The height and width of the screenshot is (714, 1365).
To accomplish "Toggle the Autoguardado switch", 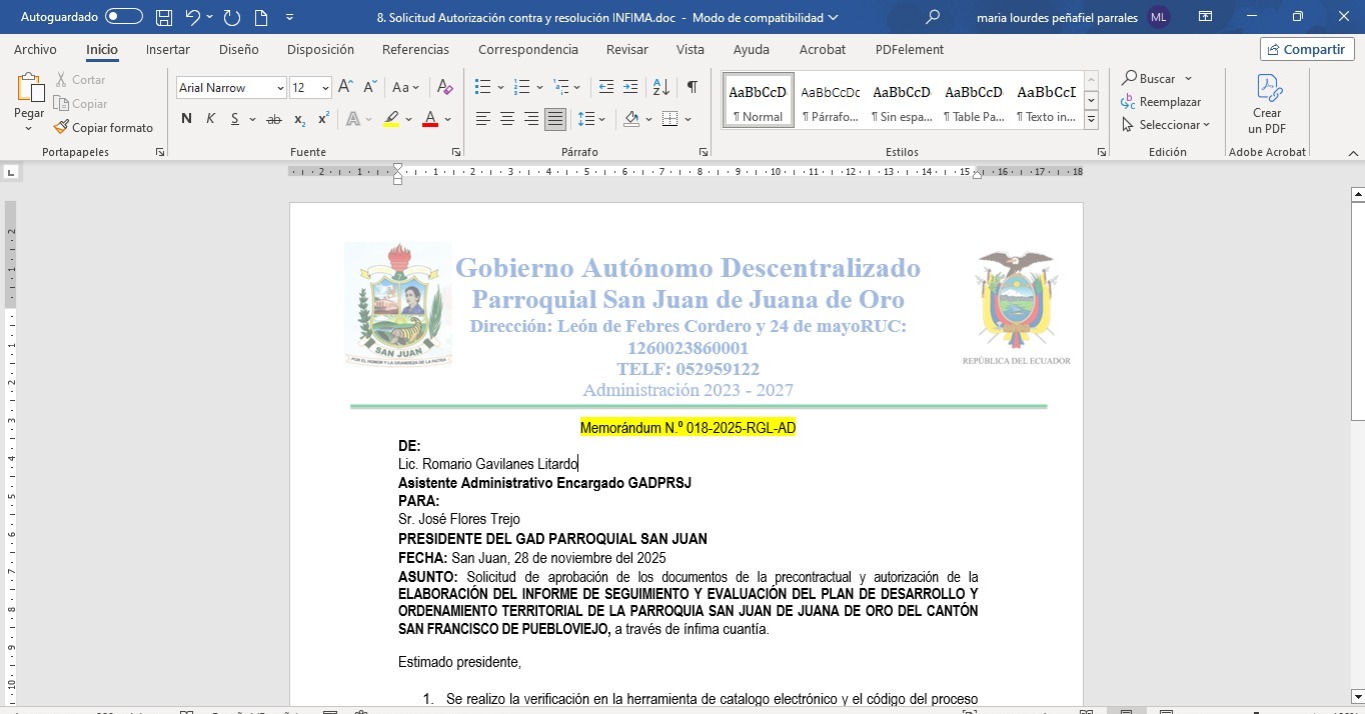I will (123, 17).
